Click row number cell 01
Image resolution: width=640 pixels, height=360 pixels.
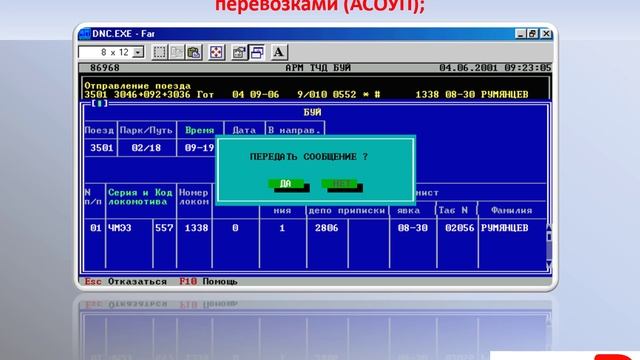pos(96,228)
